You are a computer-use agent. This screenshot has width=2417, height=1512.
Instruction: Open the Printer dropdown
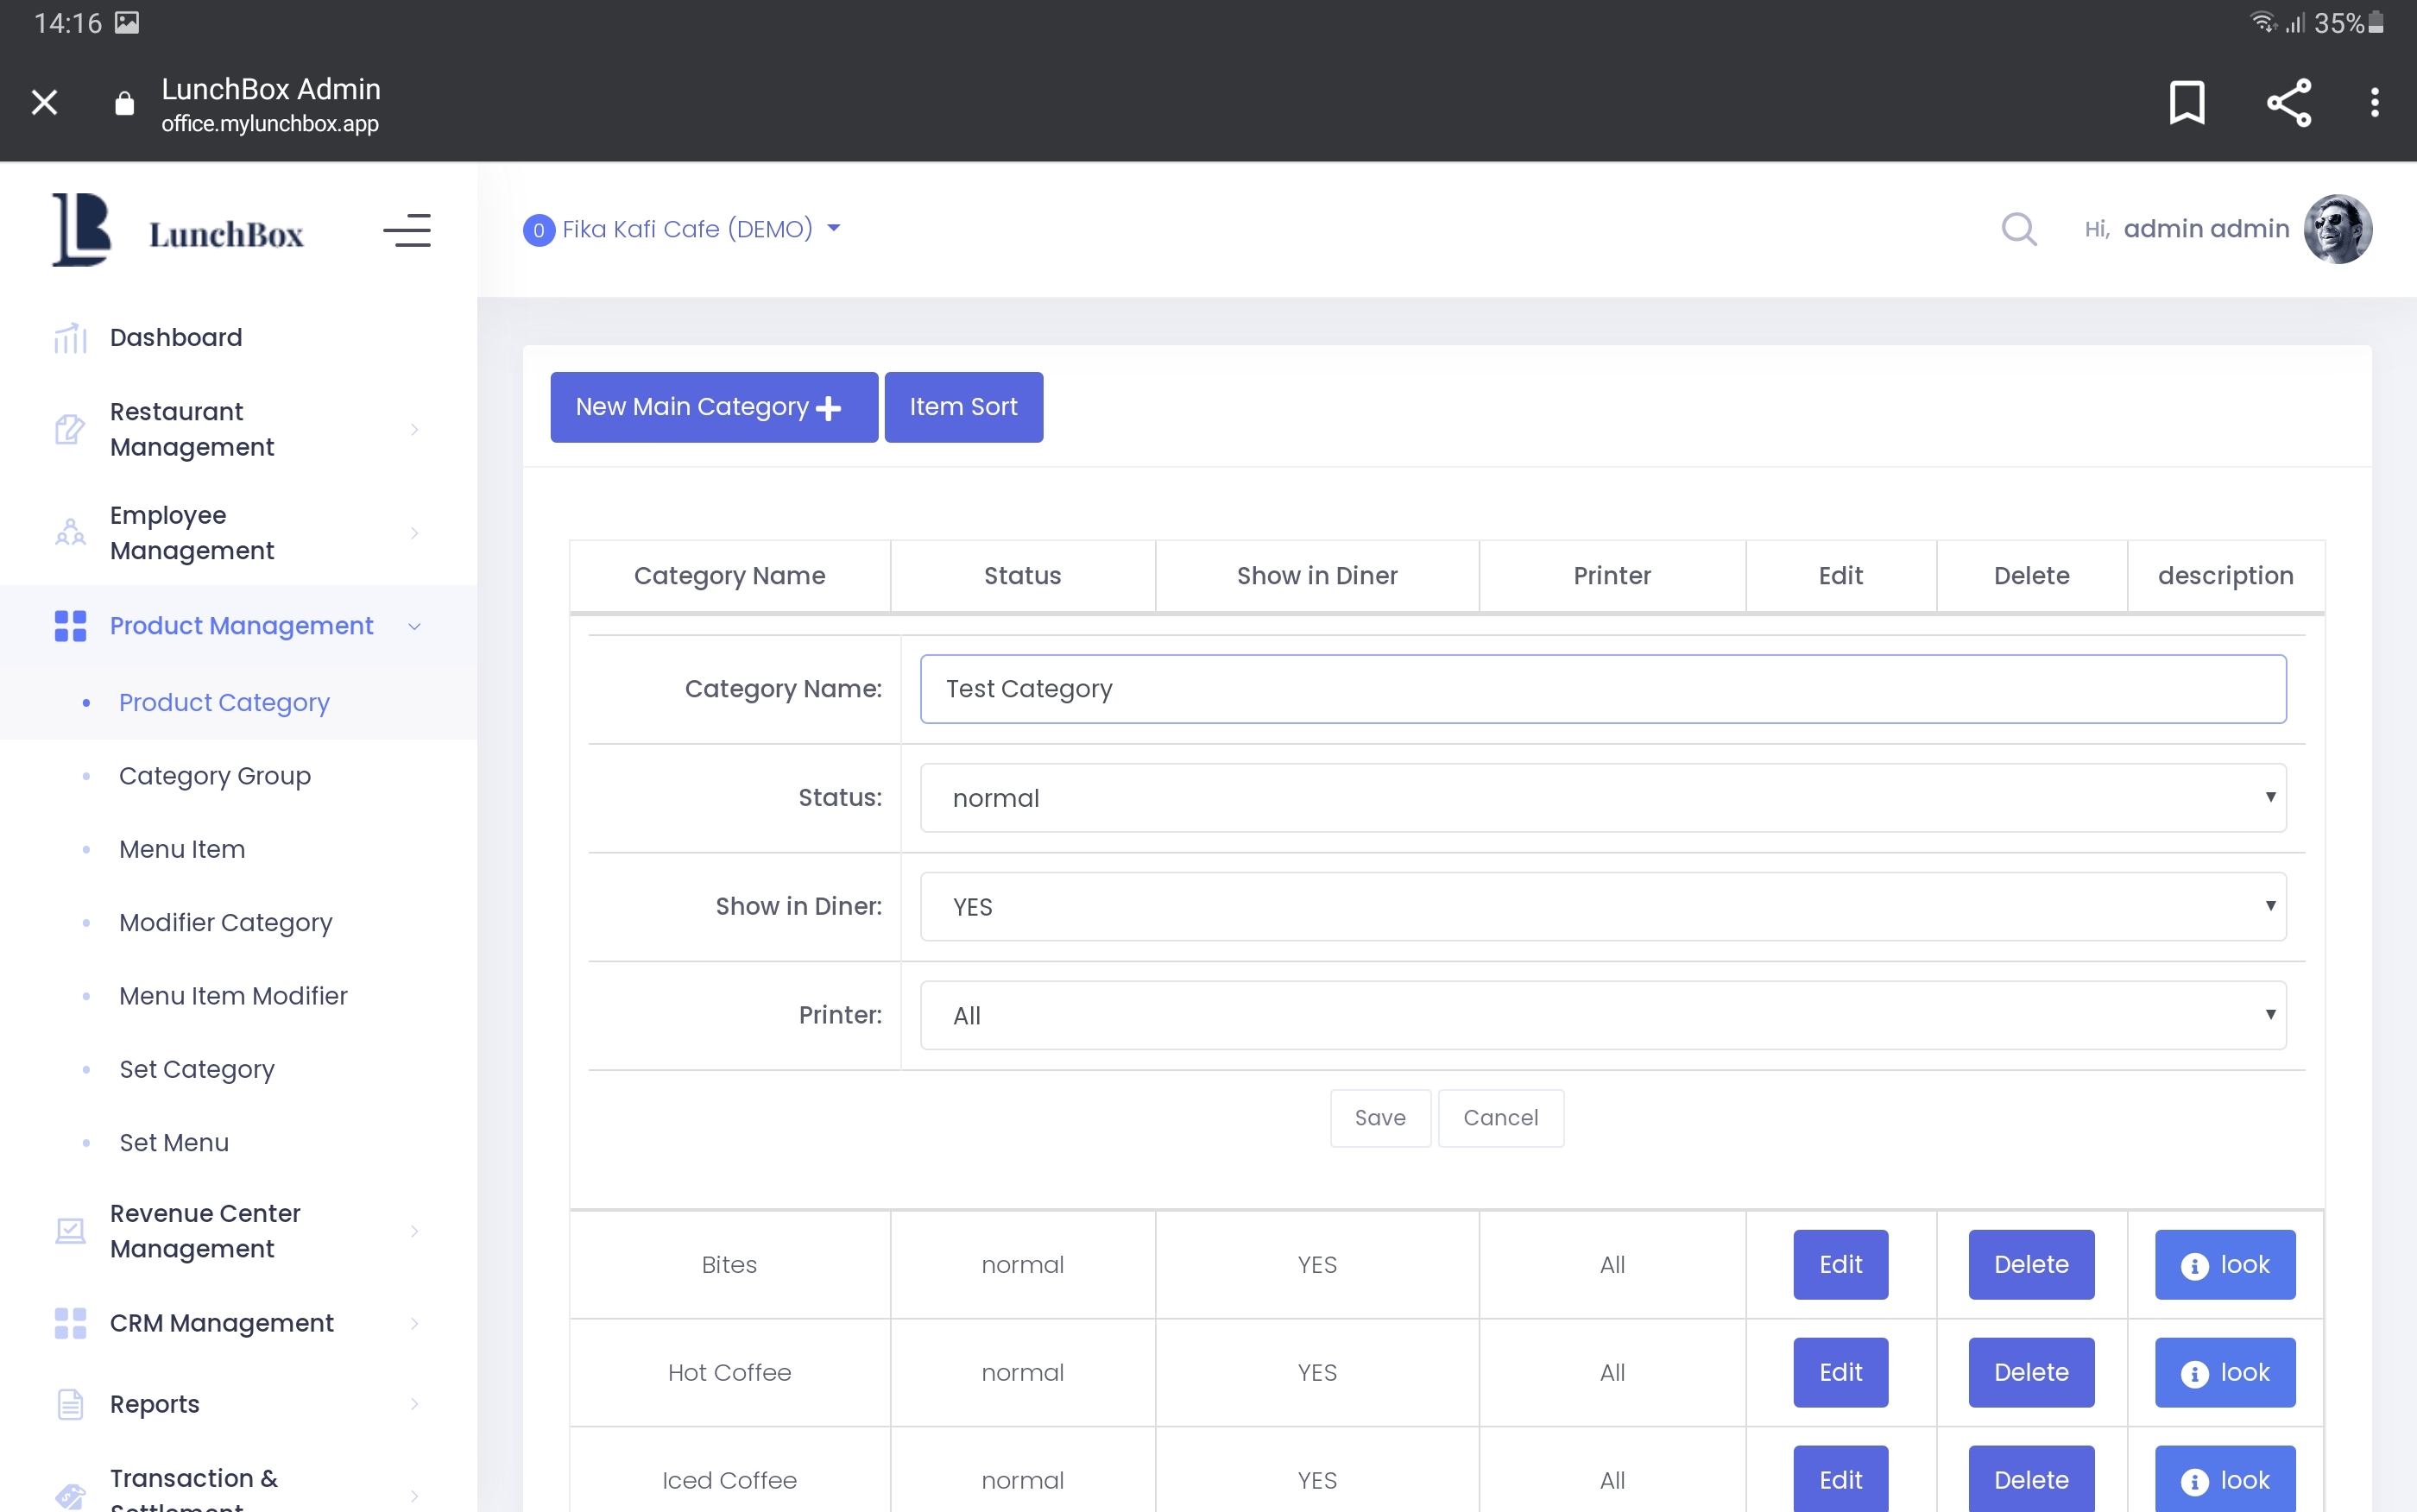(1602, 1015)
